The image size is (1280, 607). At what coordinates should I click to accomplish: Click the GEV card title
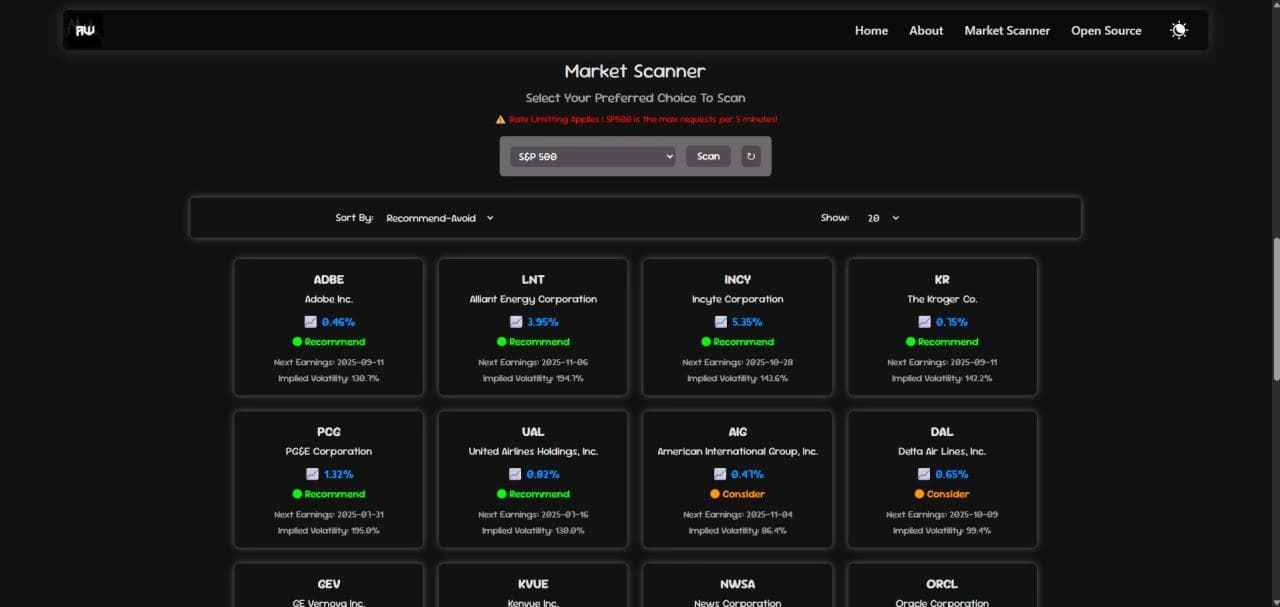click(328, 584)
